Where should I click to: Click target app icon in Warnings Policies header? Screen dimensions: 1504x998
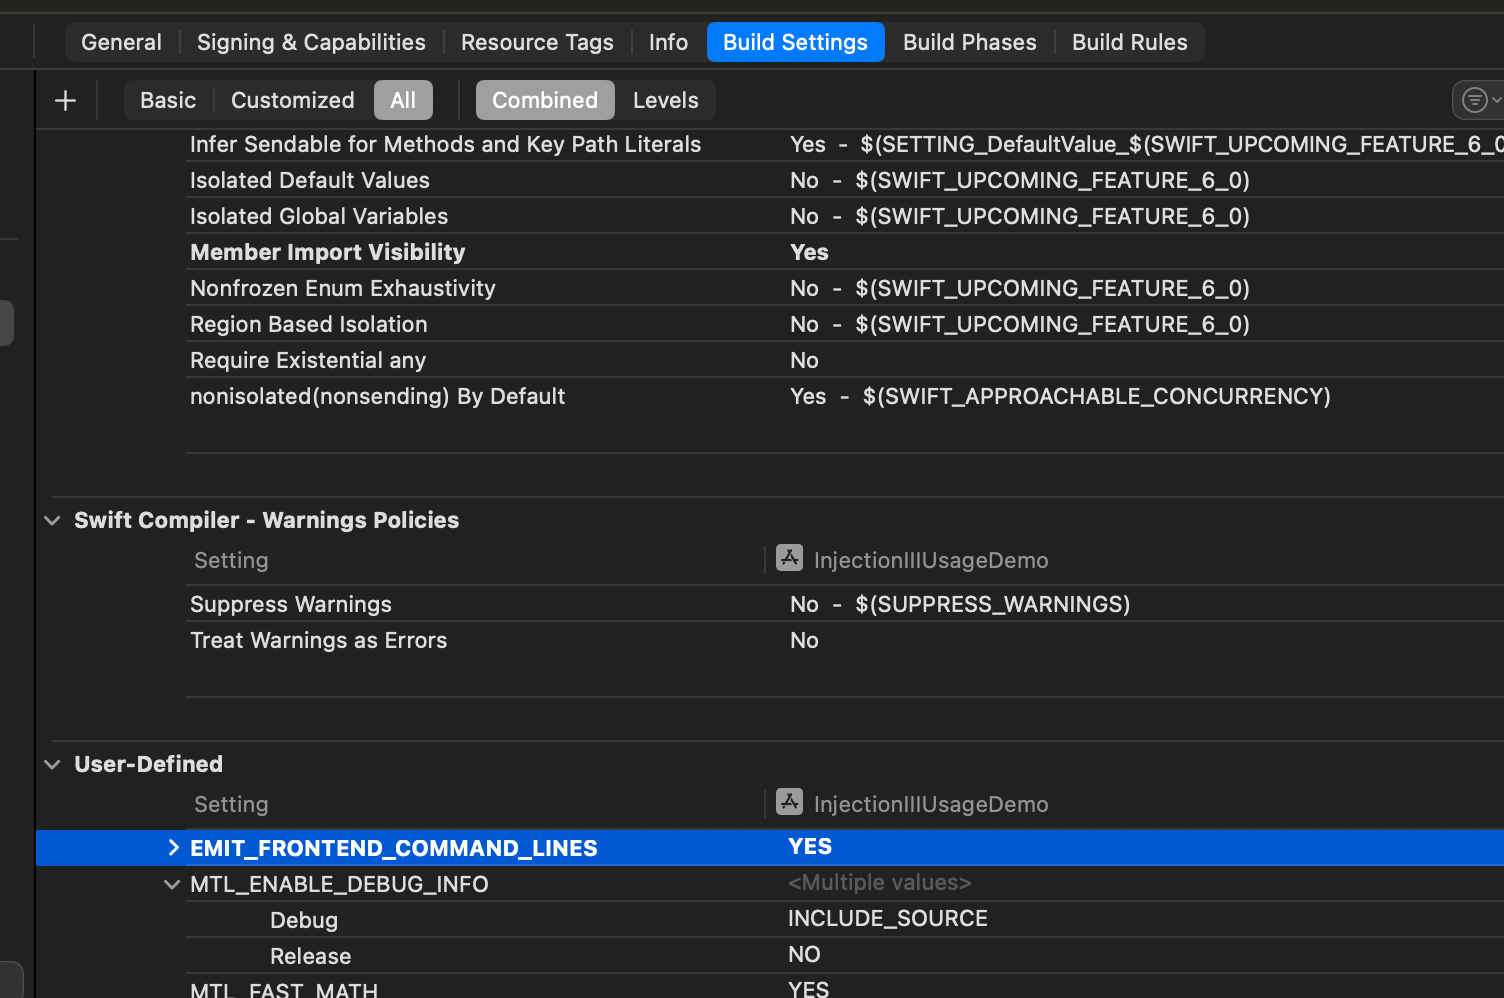point(789,558)
